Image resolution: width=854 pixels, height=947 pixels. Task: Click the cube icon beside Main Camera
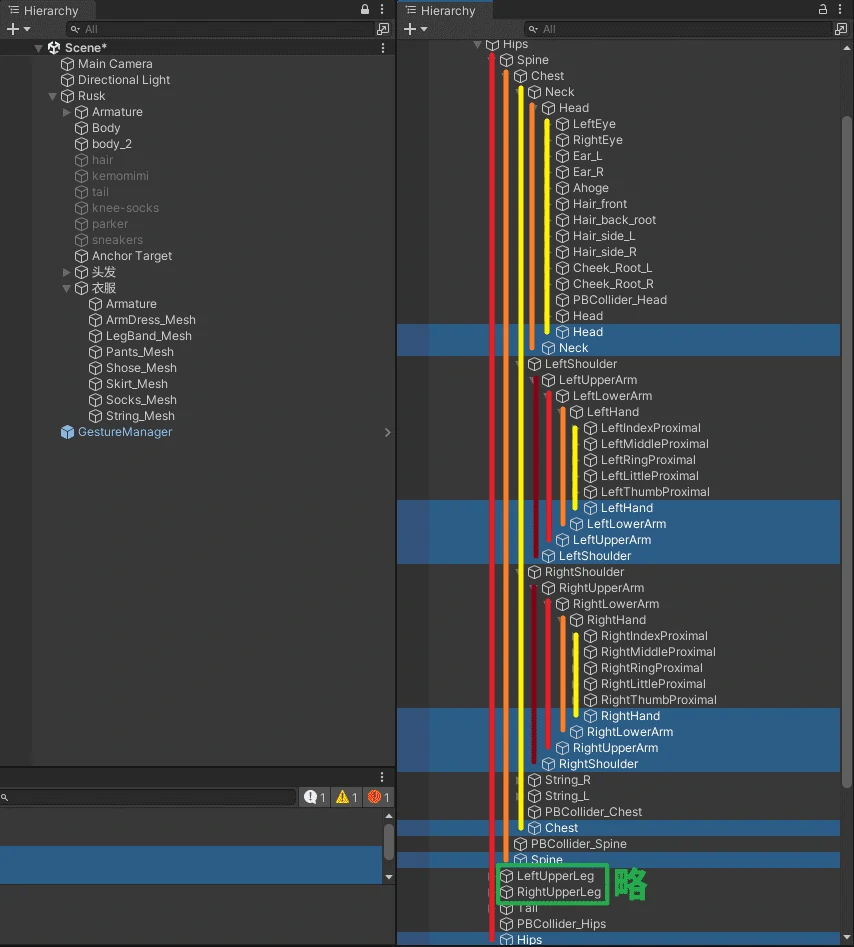coord(67,64)
